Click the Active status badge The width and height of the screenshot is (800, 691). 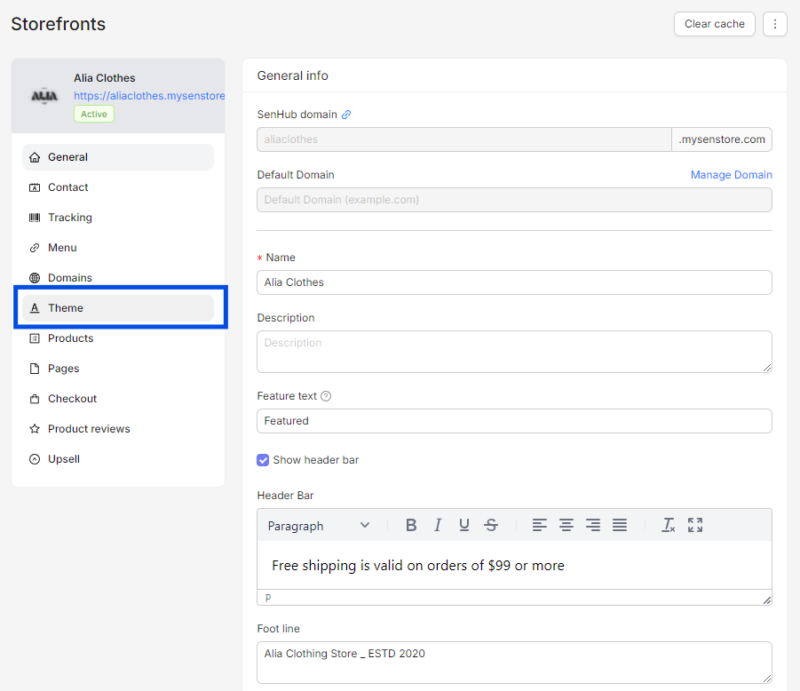pos(94,114)
